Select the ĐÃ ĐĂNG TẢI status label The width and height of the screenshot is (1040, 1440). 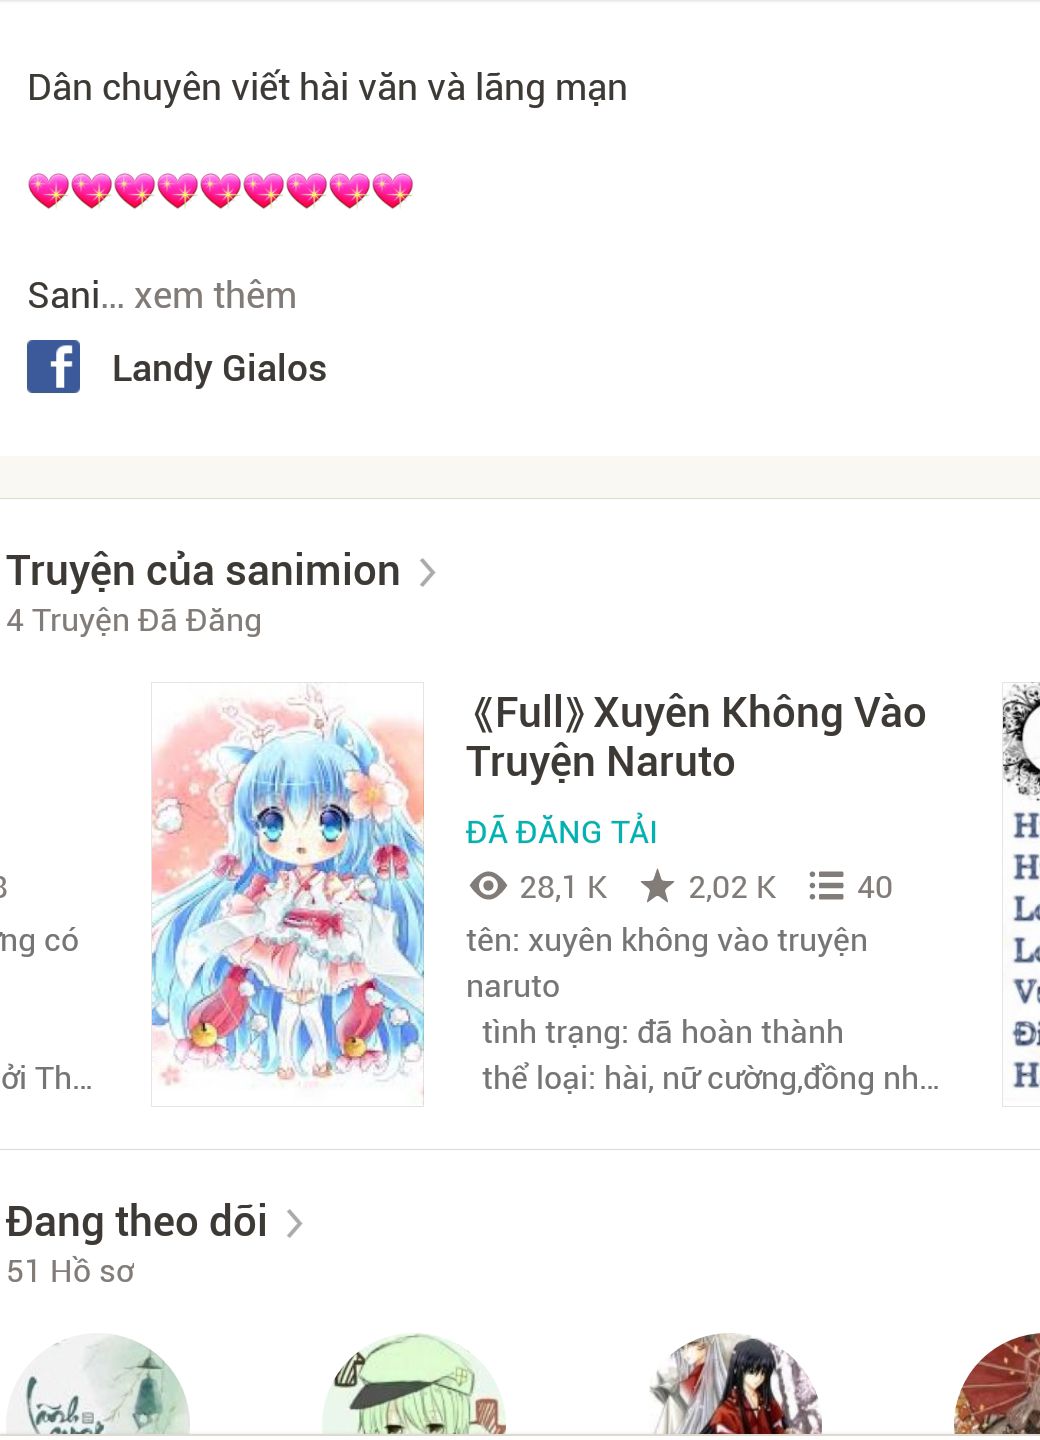click(x=561, y=832)
